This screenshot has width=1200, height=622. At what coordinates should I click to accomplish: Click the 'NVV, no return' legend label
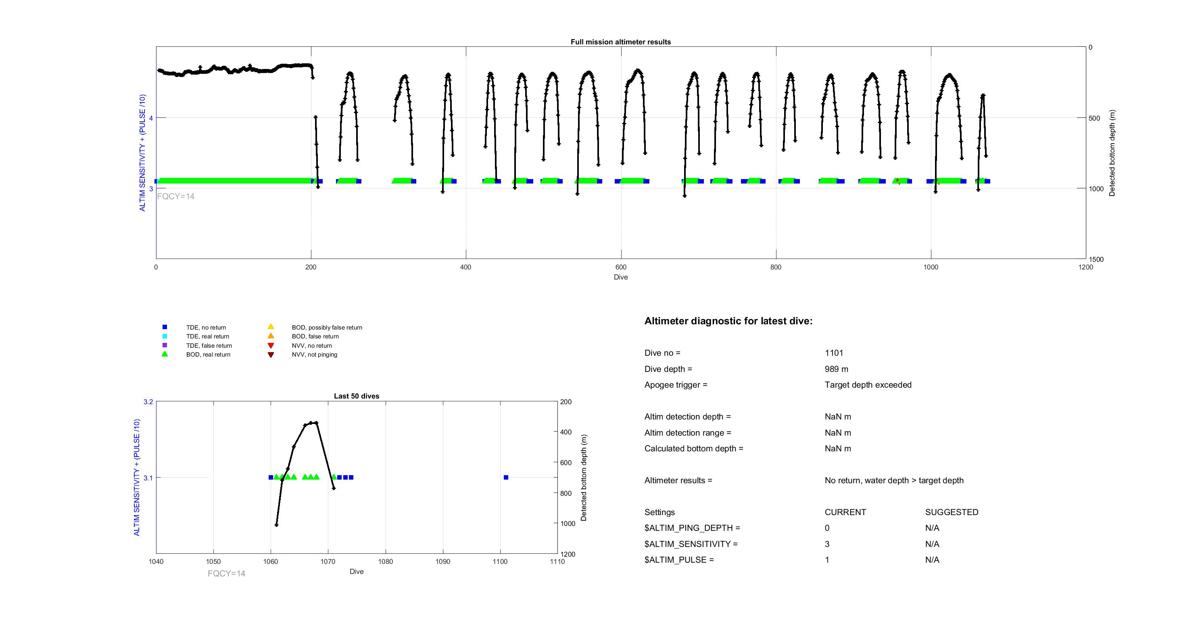[x=312, y=345]
